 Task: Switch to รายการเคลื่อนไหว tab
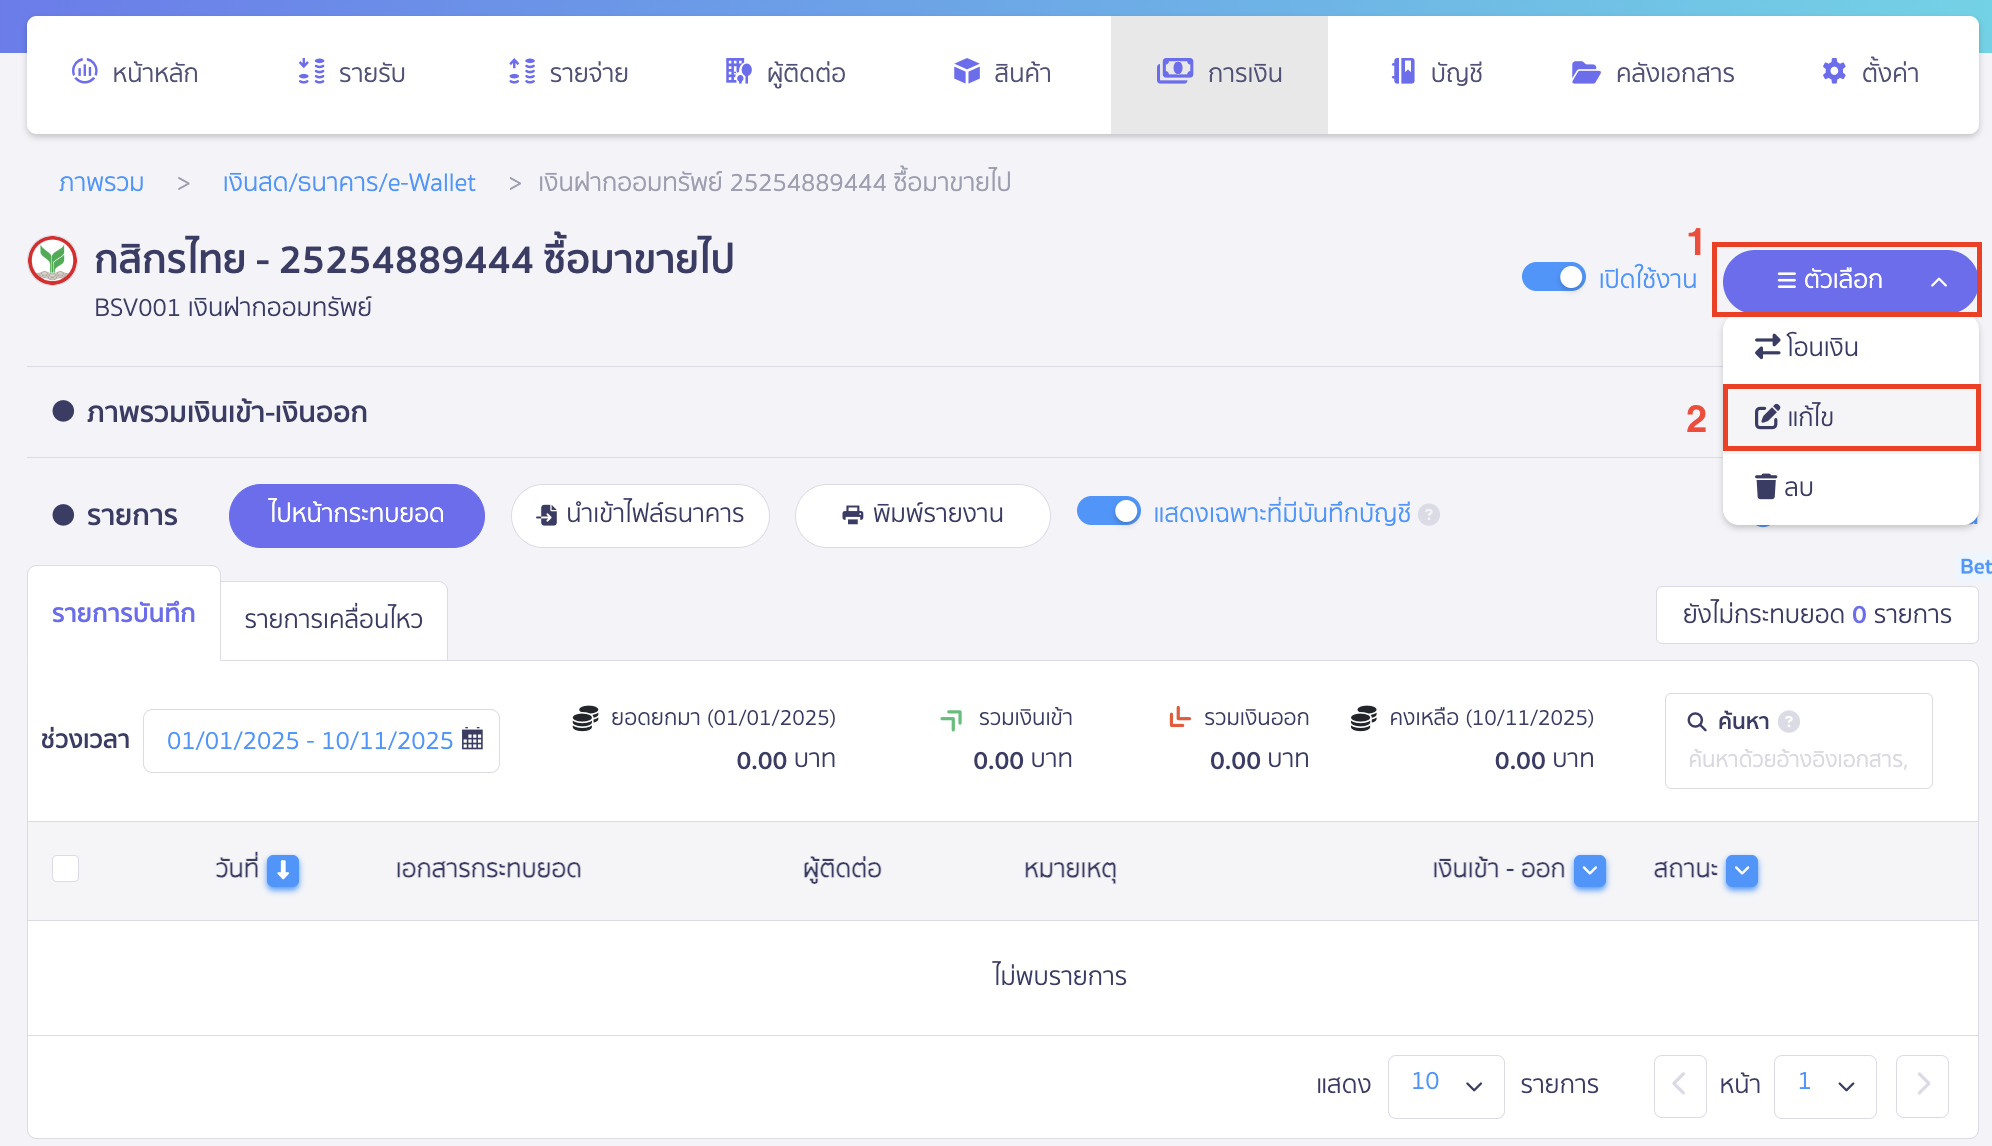[333, 619]
